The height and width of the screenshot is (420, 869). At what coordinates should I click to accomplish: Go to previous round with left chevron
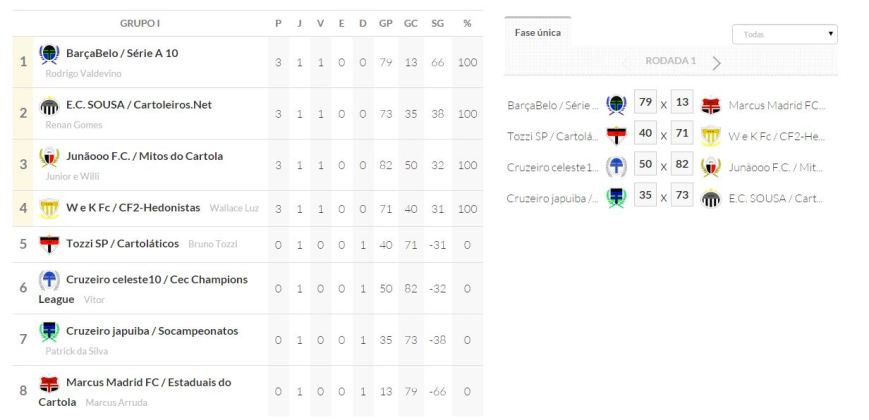pos(626,62)
